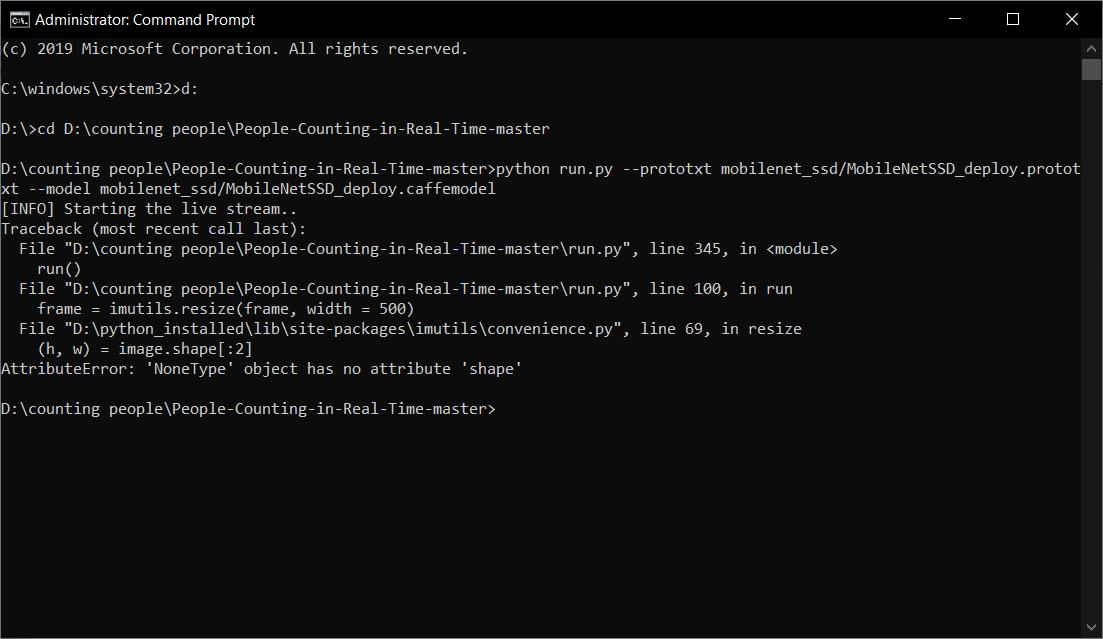Screen dimensions: 1103x639
Task: Click the run() call line in traceback
Action: 55,268
